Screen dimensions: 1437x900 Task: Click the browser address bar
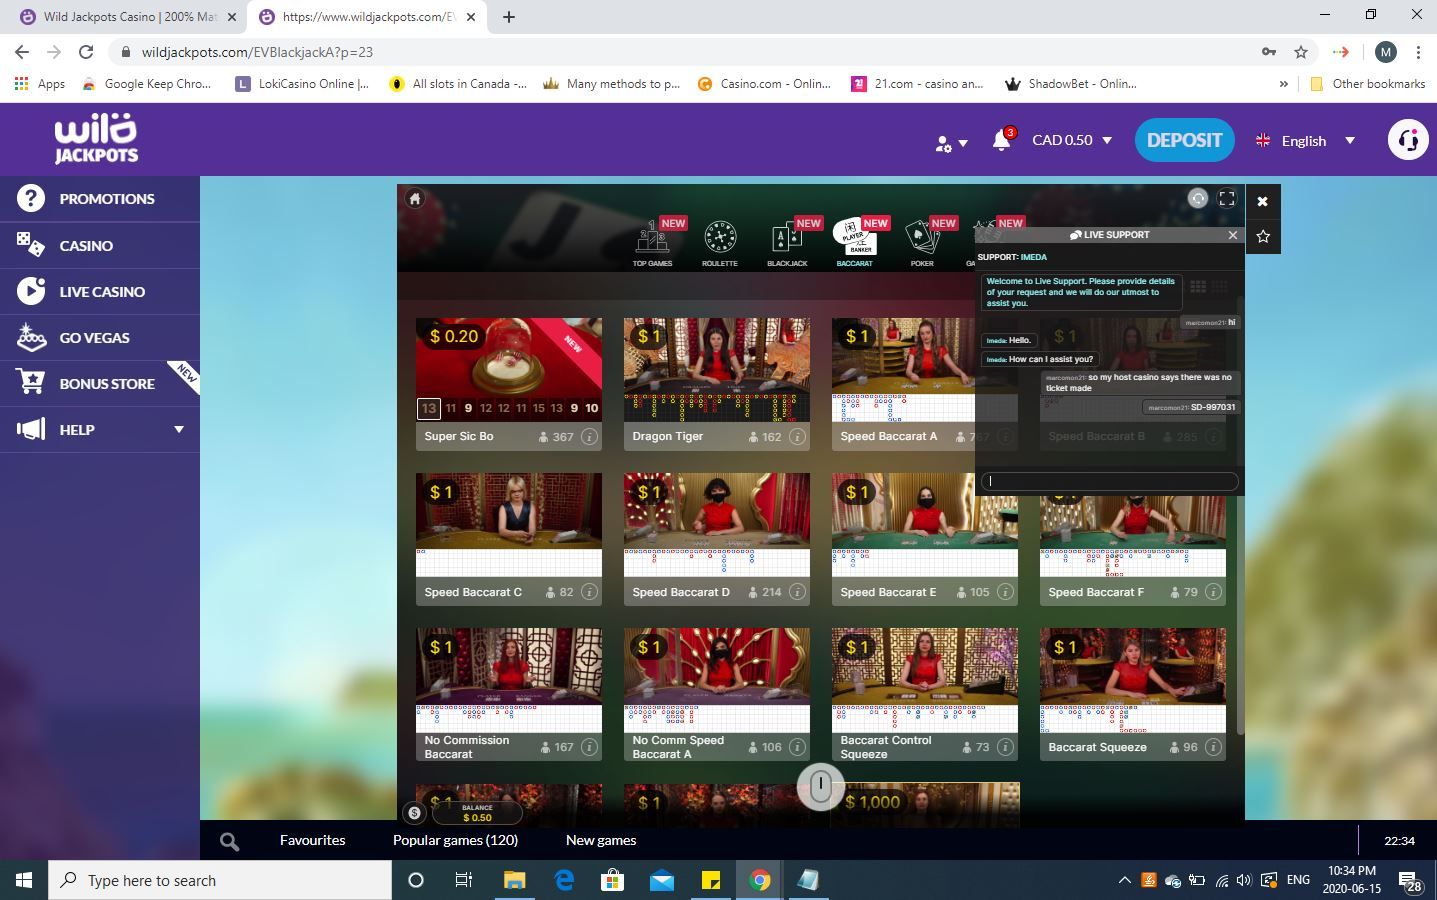pyautogui.click(x=690, y=52)
